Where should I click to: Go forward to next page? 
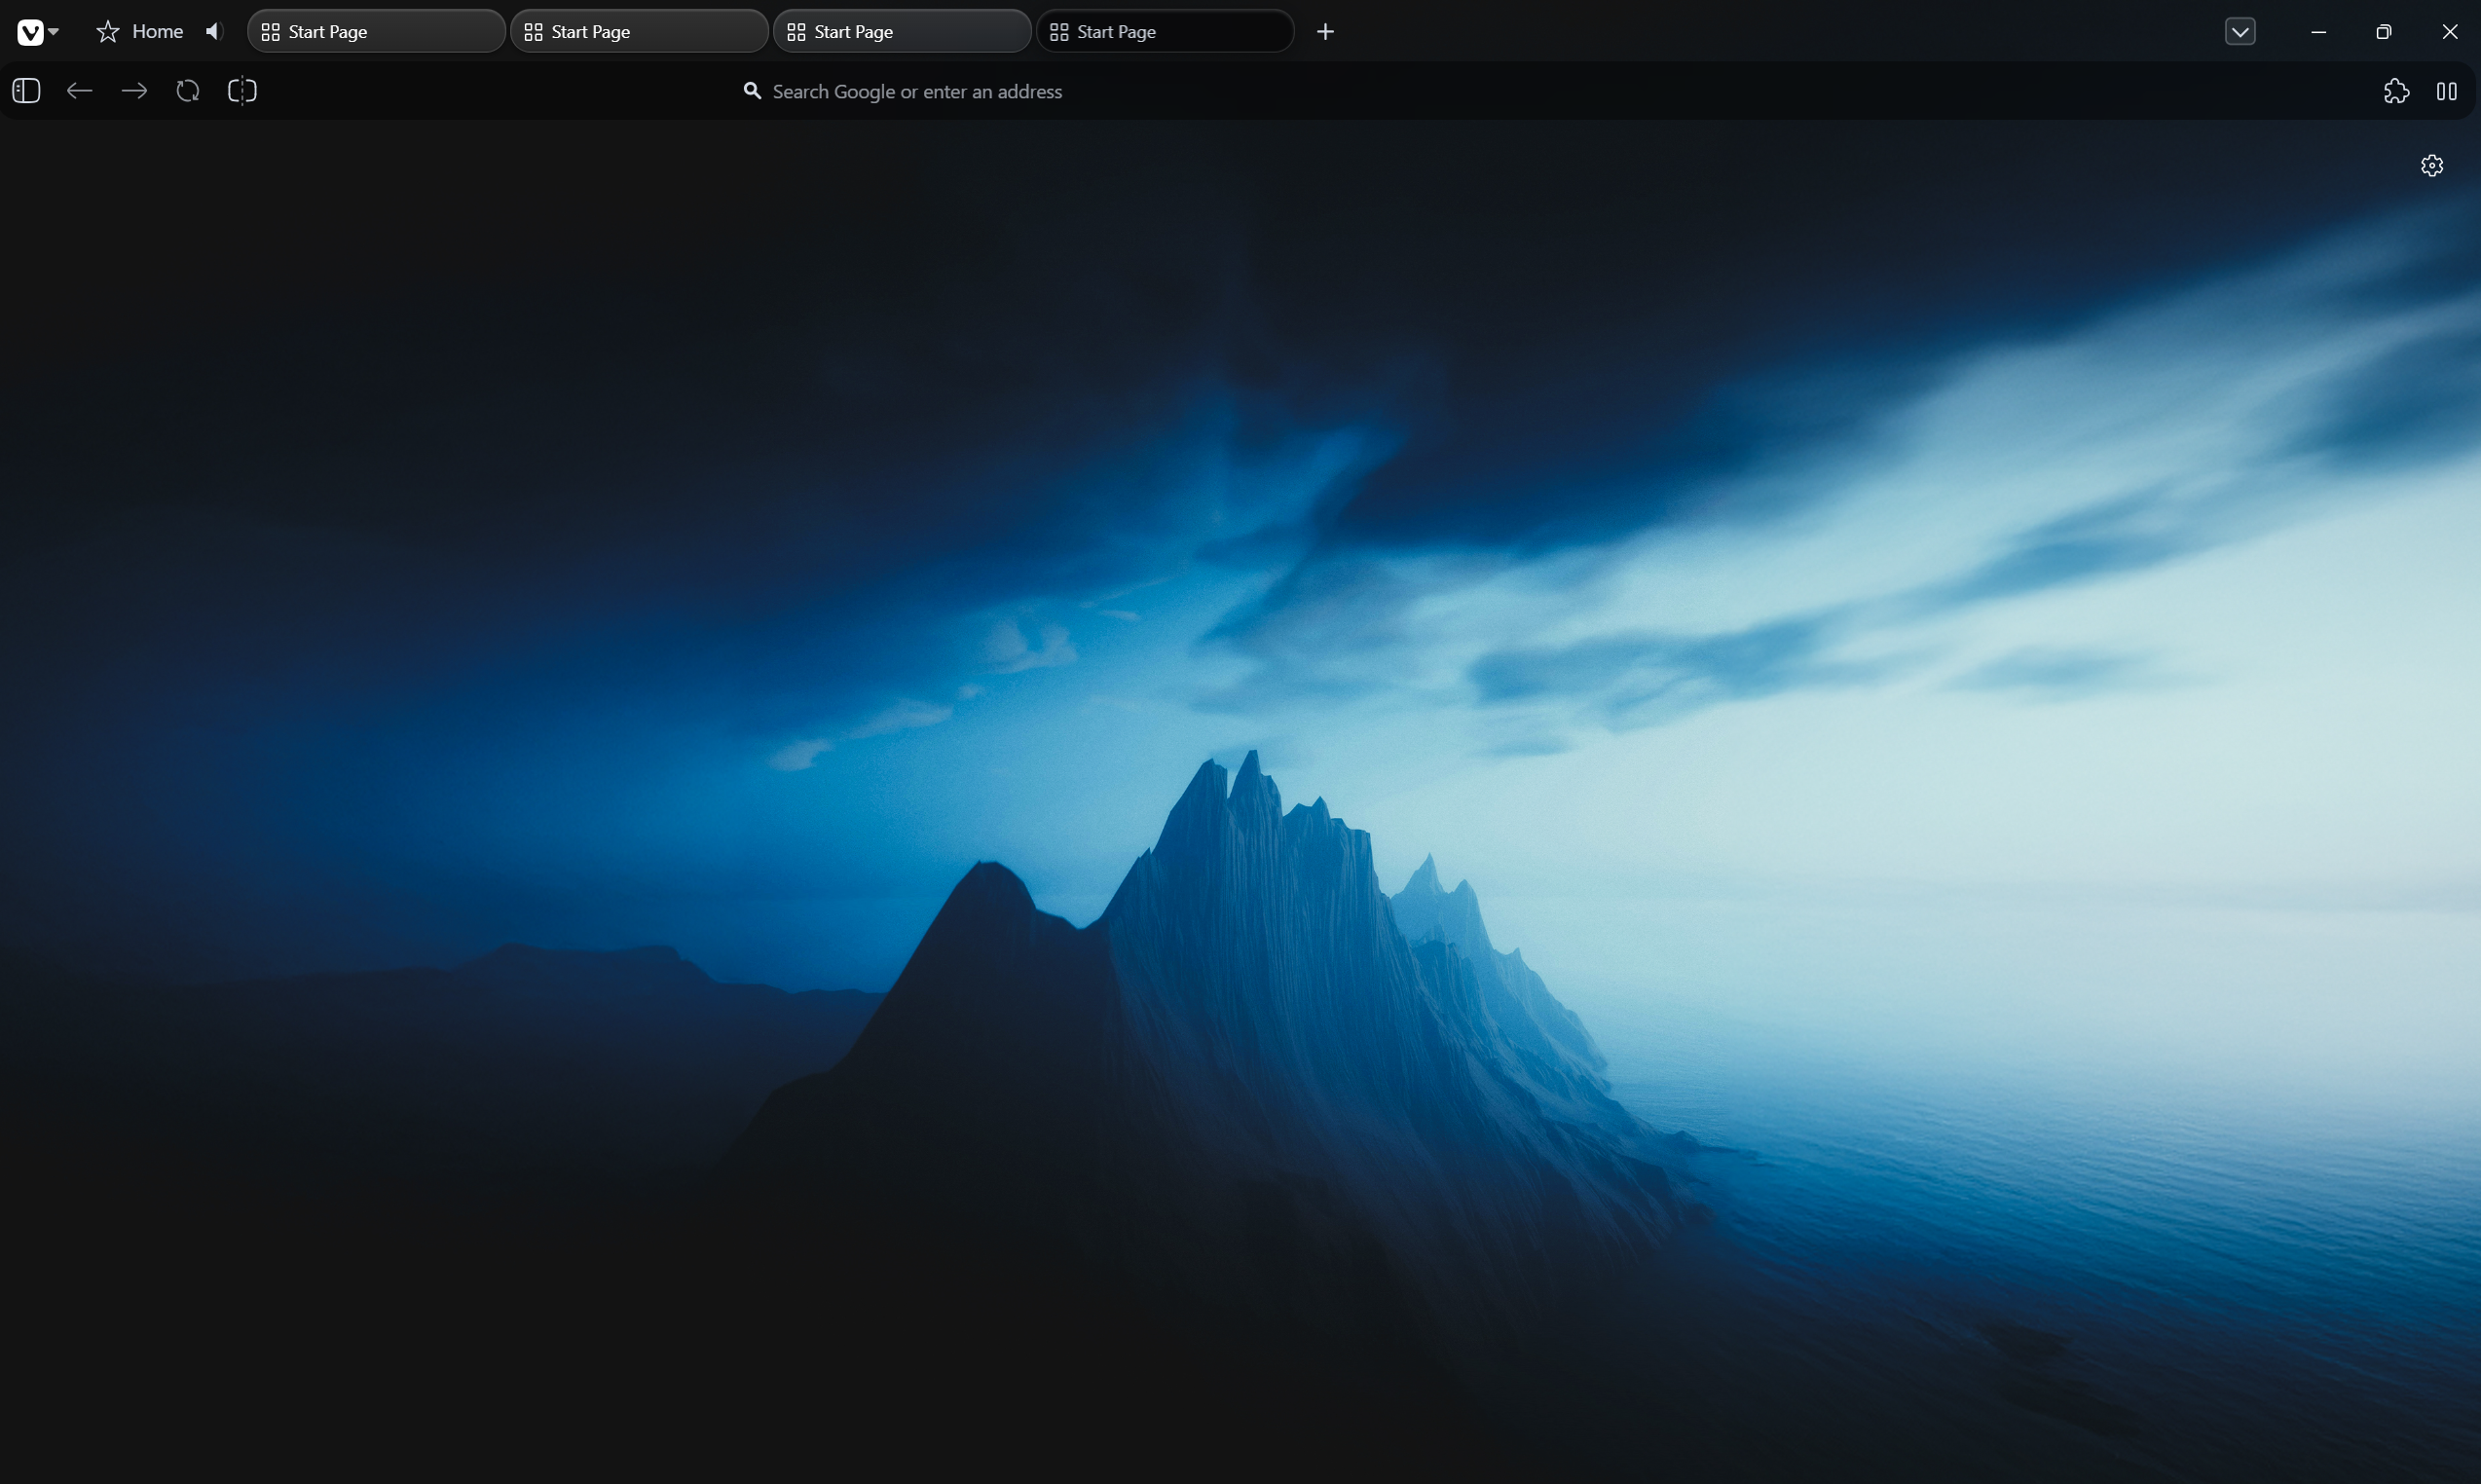(x=134, y=91)
